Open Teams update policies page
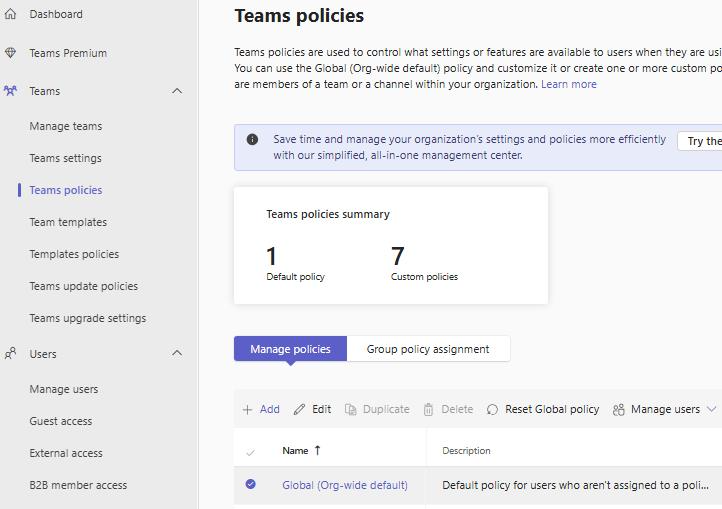 tap(84, 286)
